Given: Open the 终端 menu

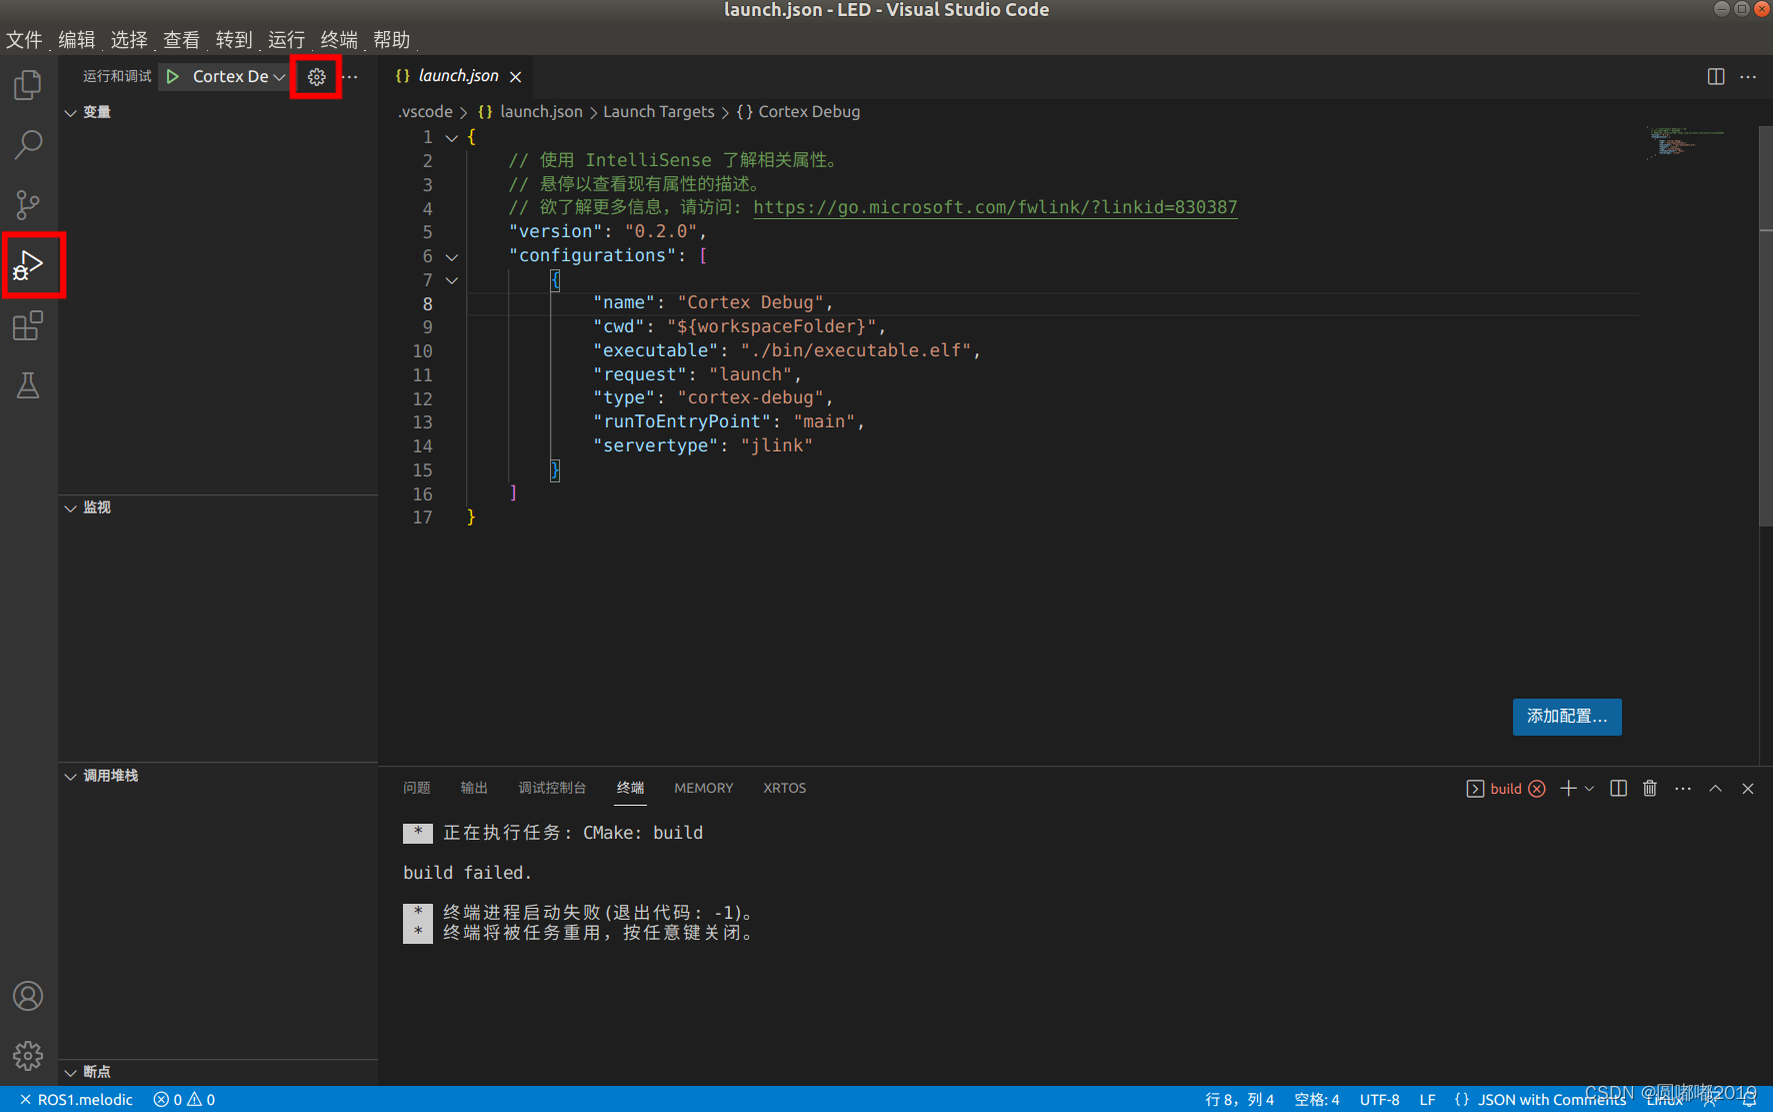Looking at the screenshot, I should coord(338,39).
